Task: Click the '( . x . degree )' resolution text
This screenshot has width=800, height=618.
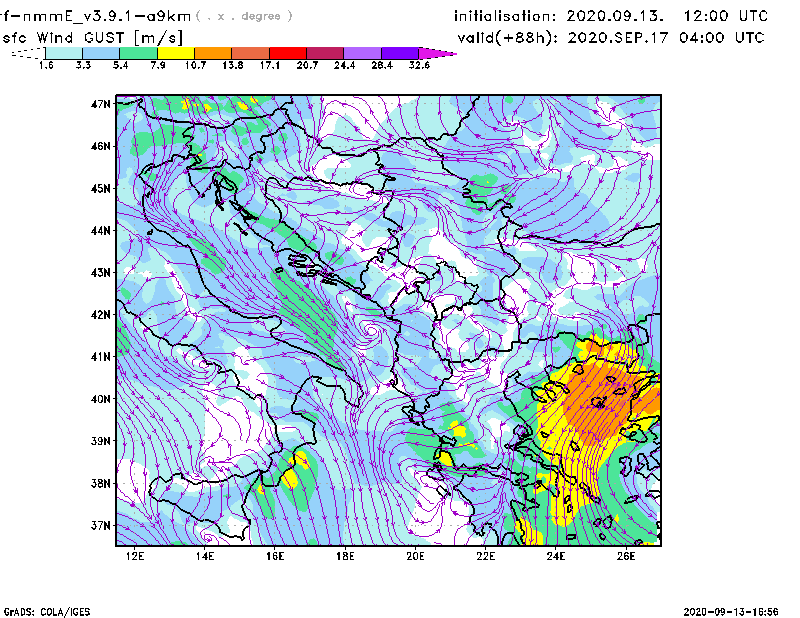Action: point(244,16)
